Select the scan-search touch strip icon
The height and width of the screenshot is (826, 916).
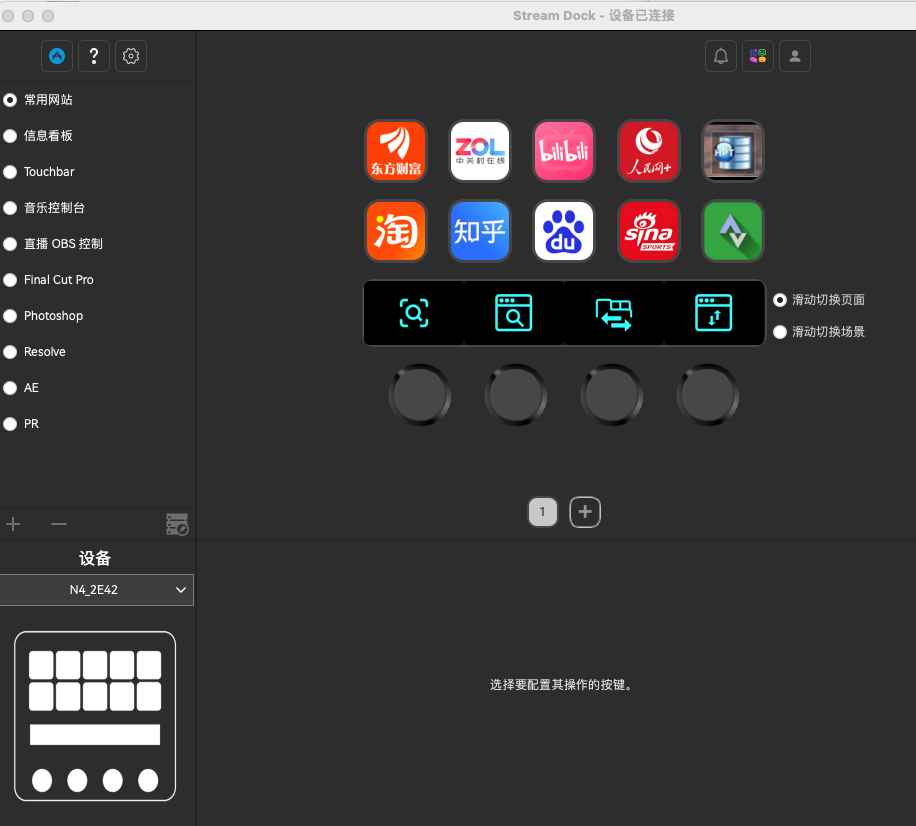pos(414,313)
